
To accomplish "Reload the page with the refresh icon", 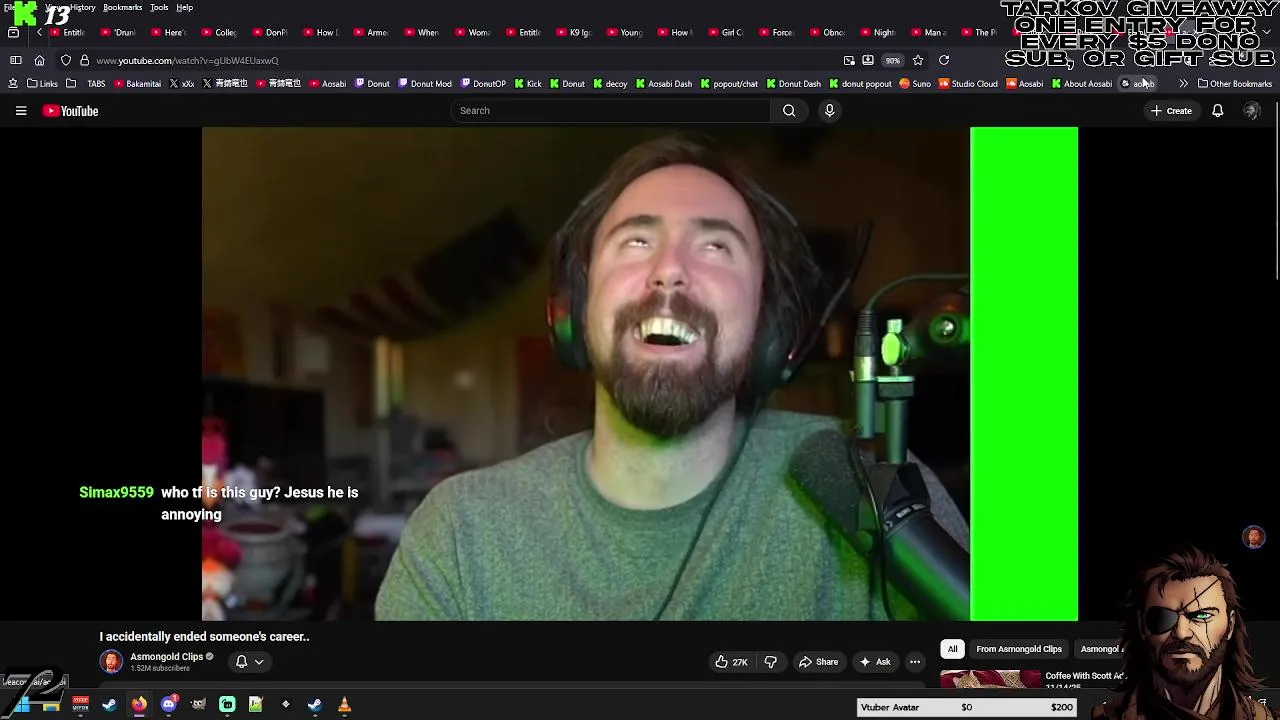I will point(943,60).
